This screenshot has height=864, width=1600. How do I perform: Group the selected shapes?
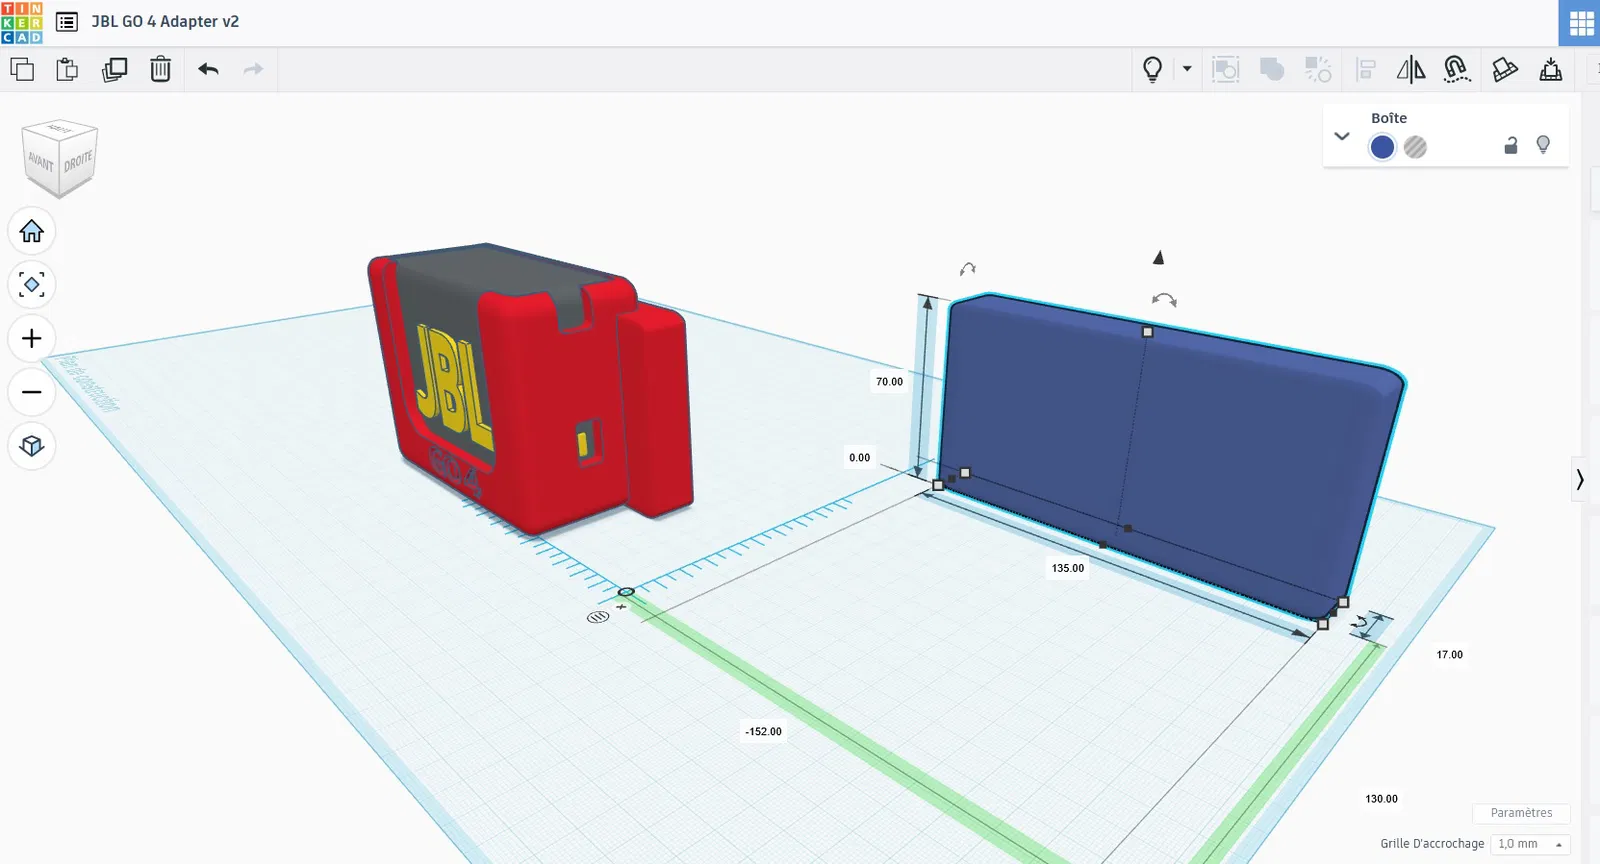pos(1225,69)
